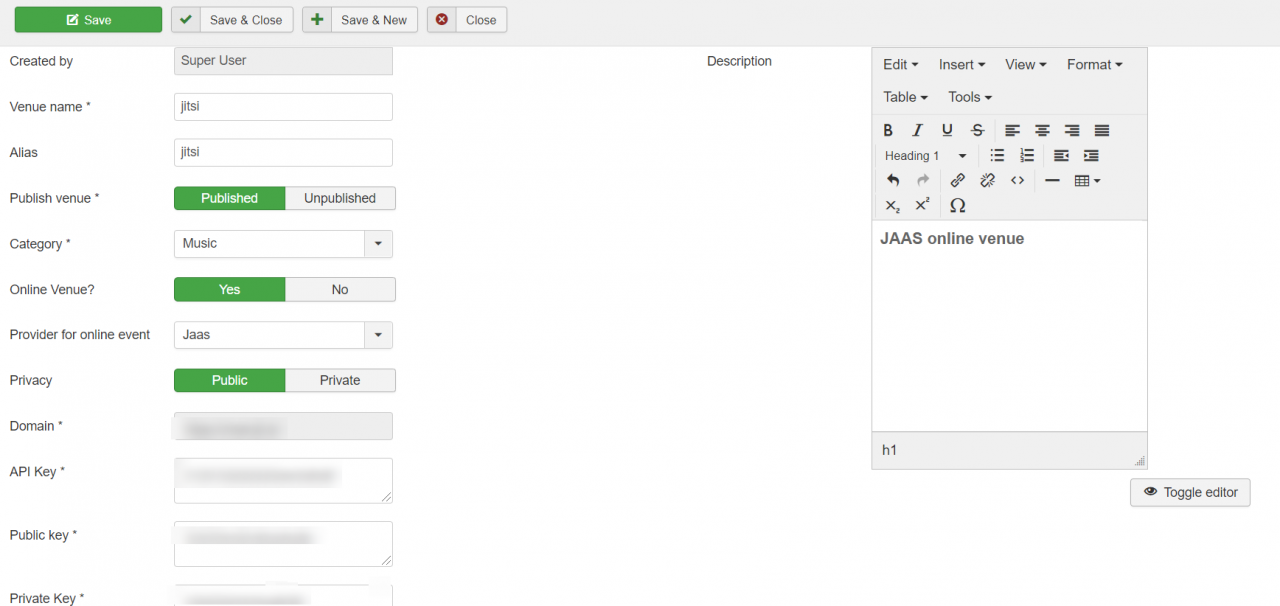Click the insert link icon
The image size is (1280, 606).
pyautogui.click(x=958, y=181)
